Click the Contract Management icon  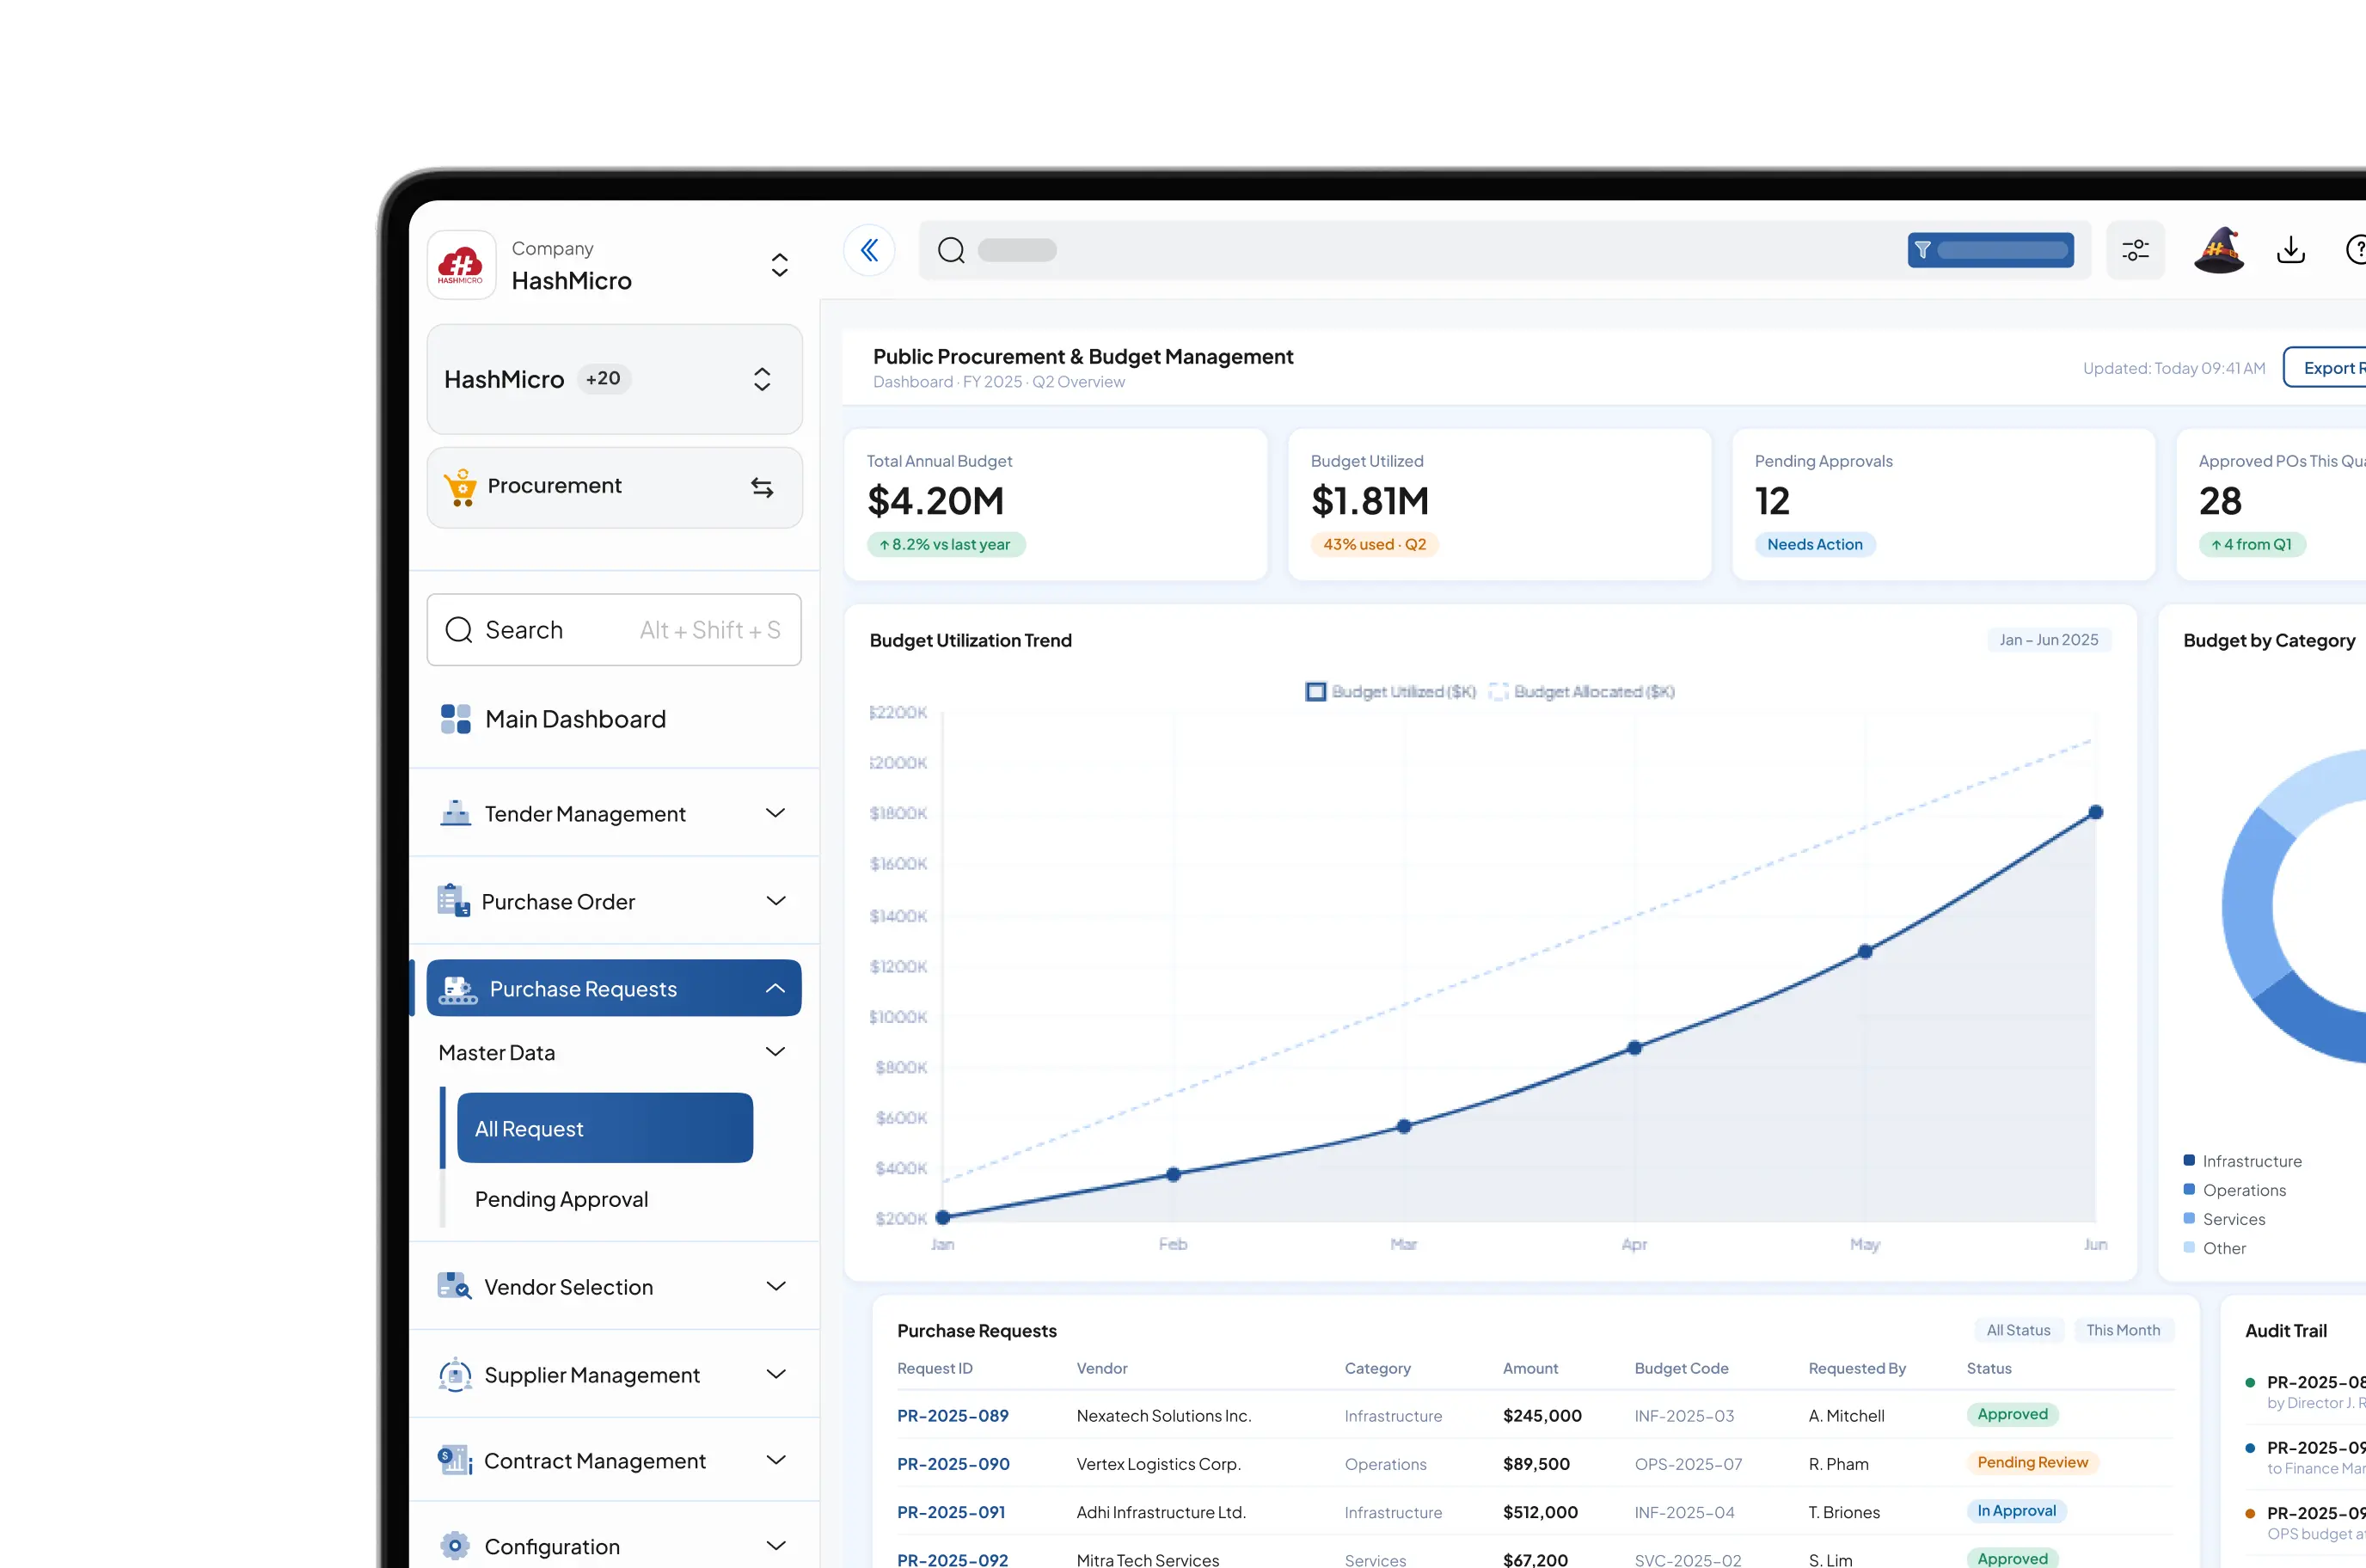[455, 1461]
